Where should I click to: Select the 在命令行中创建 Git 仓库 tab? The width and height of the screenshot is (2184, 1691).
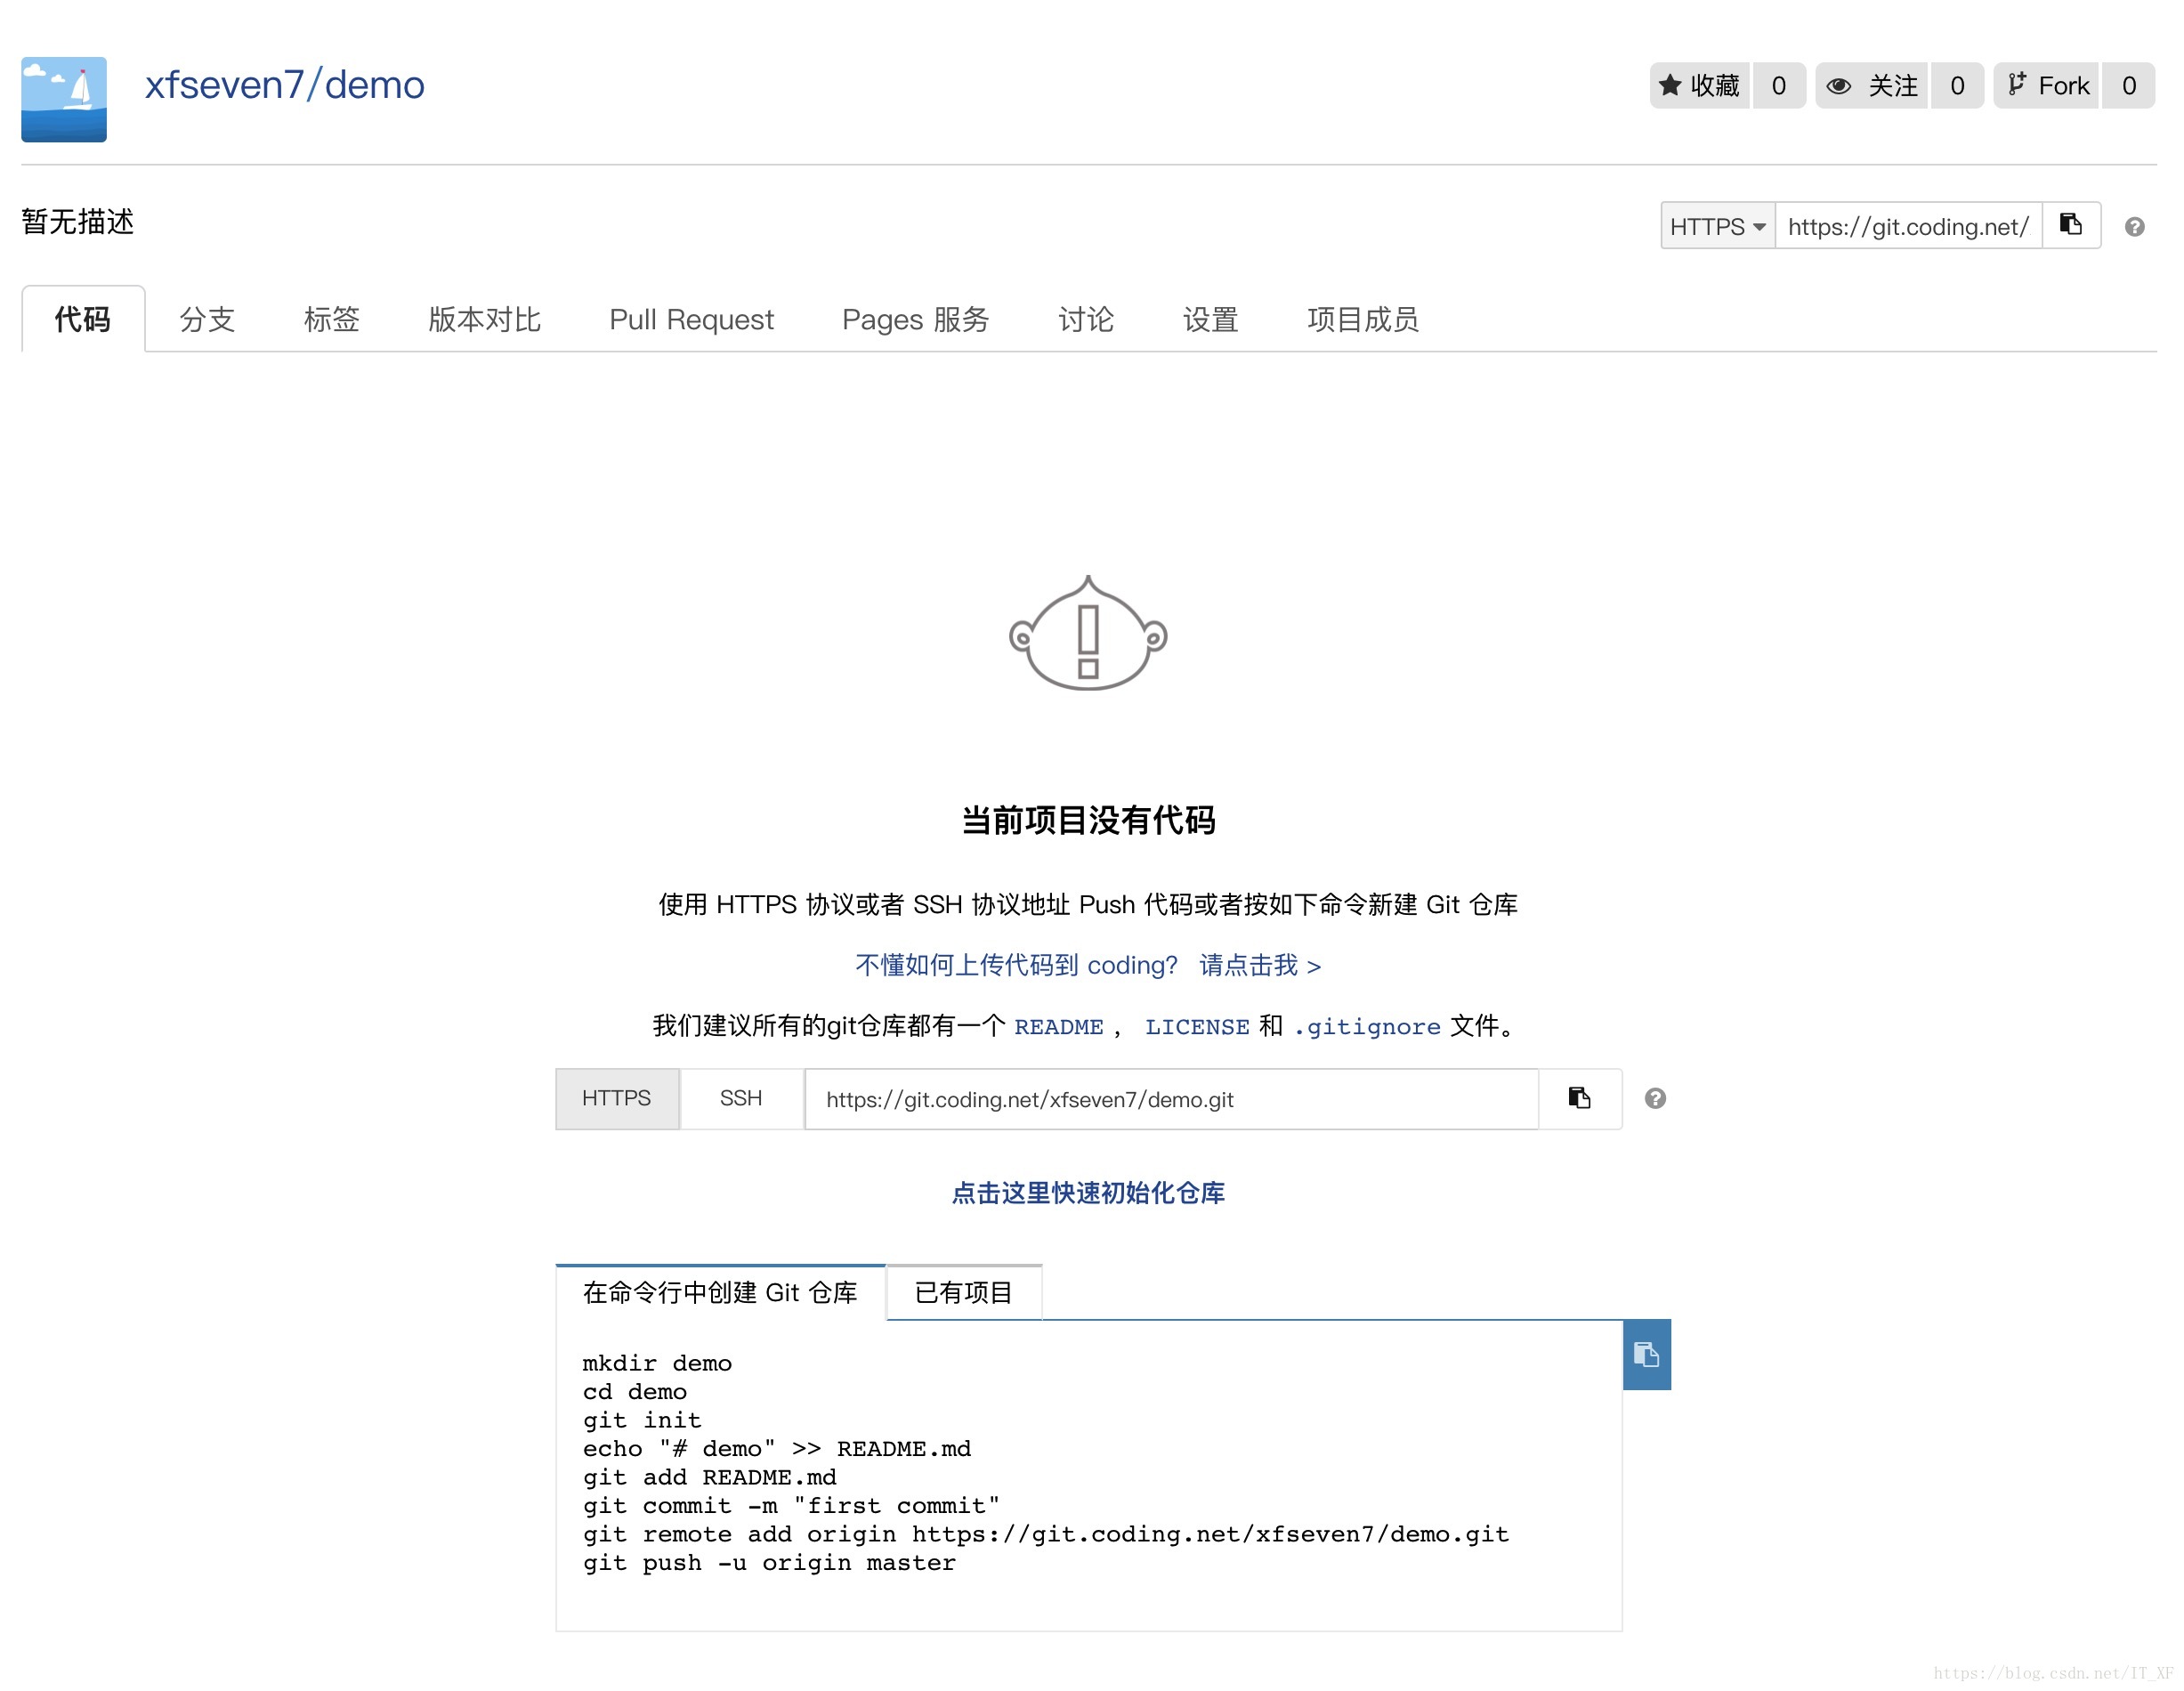[720, 1292]
